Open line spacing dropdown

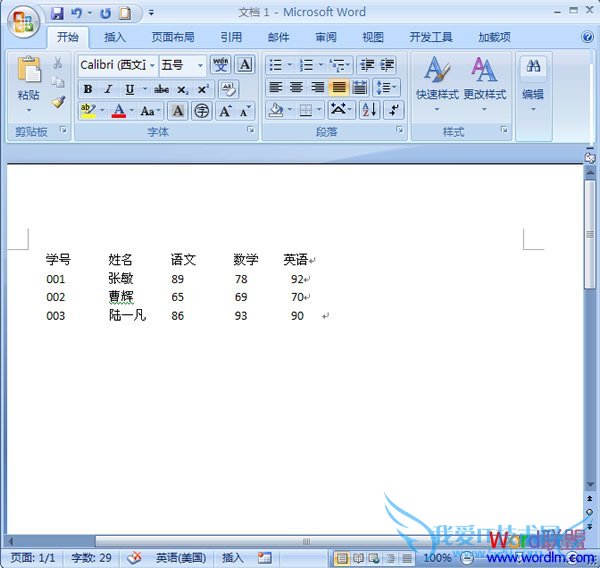click(386, 87)
